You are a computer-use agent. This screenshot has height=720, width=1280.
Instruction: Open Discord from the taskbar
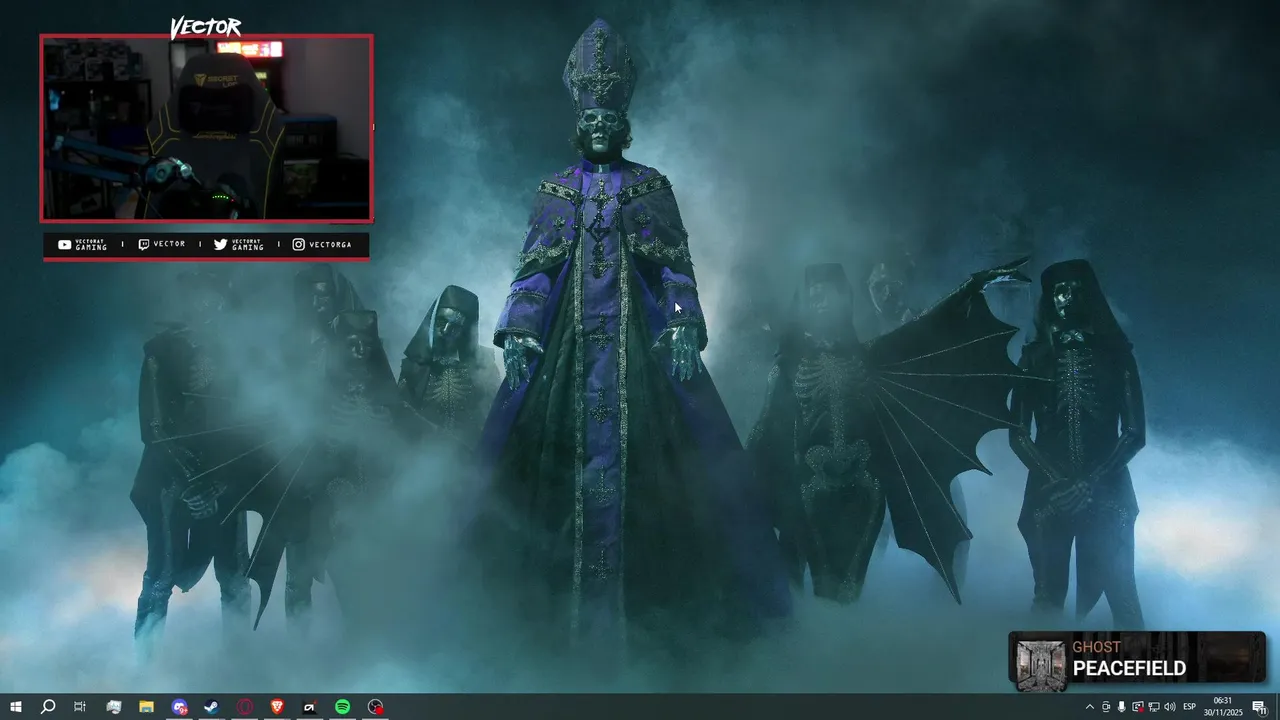click(x=179, y=707)
